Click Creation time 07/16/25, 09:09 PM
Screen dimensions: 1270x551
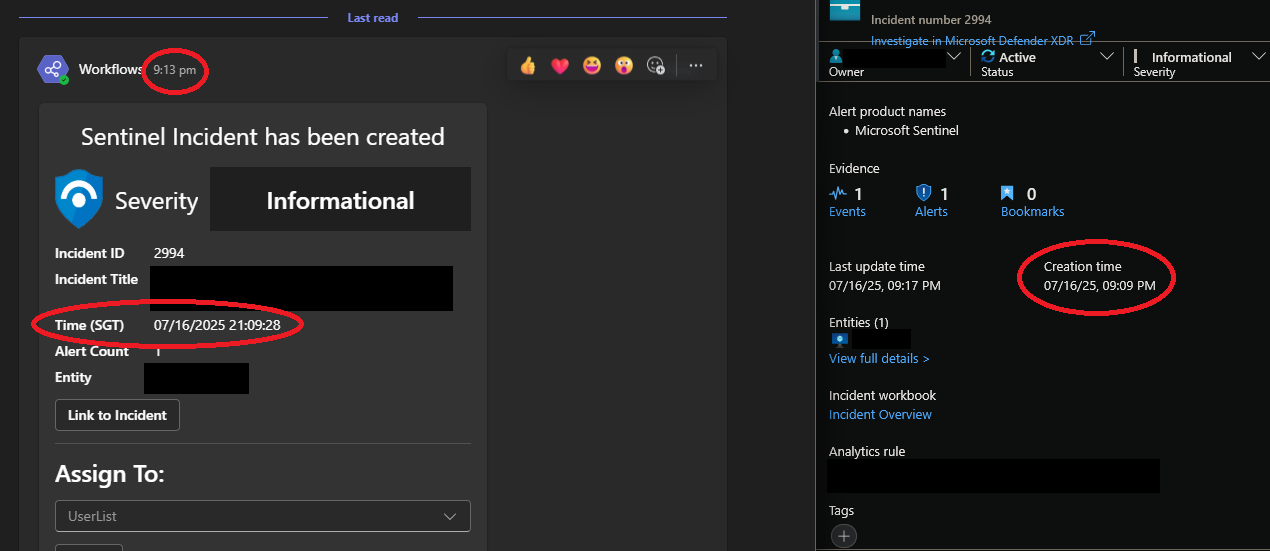click(1099, 285)
